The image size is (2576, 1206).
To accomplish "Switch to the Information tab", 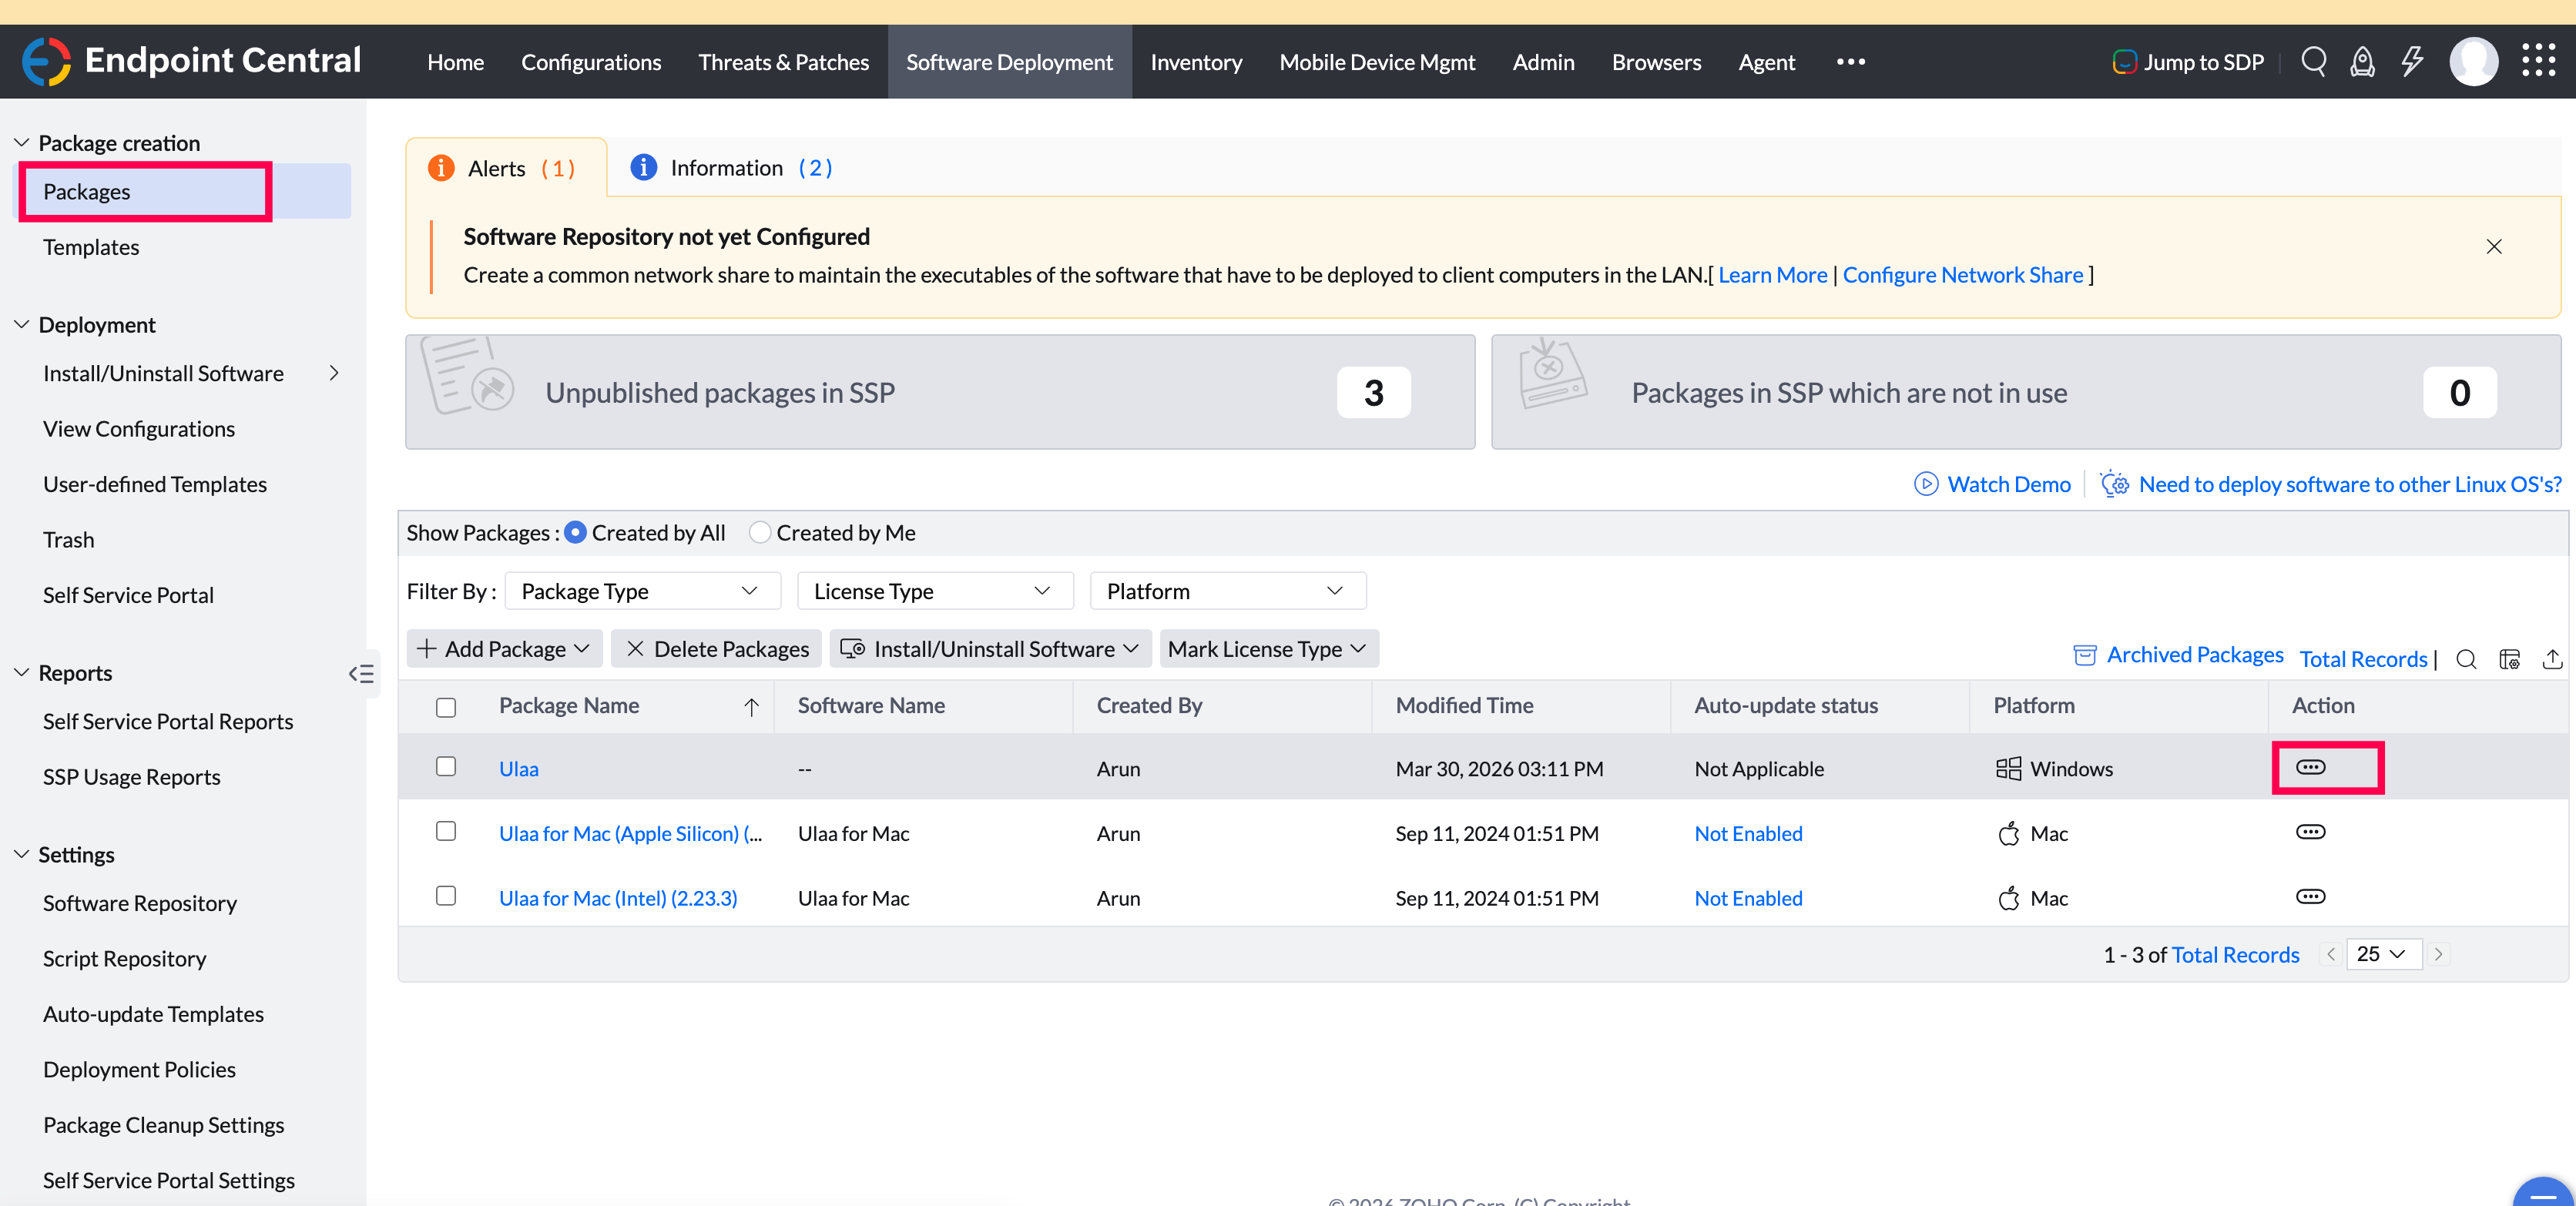I will pyautogui.click(x=731, y=168).
